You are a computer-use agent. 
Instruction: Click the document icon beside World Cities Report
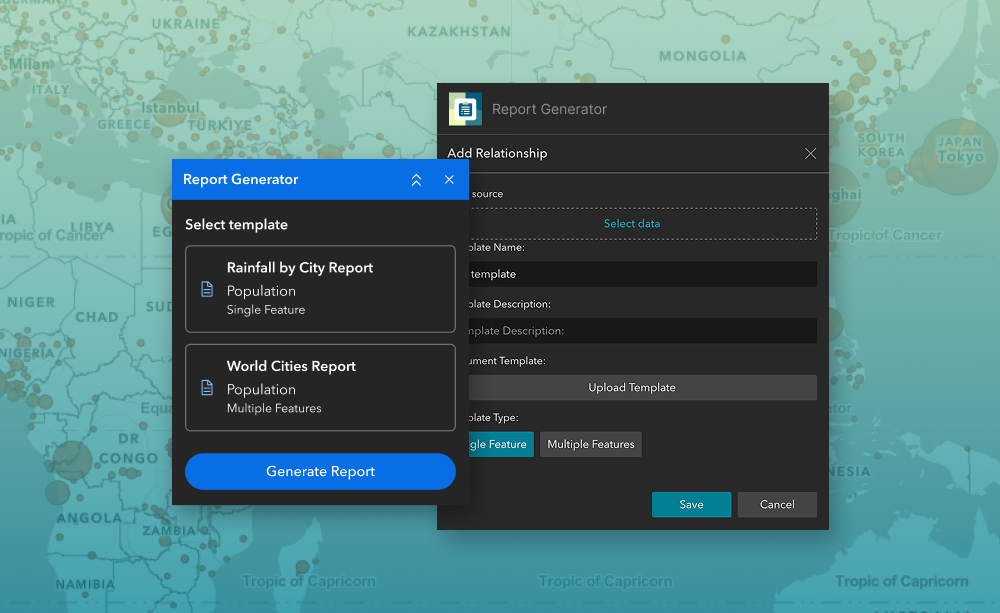pyautogui.click(x=206, y=388)
